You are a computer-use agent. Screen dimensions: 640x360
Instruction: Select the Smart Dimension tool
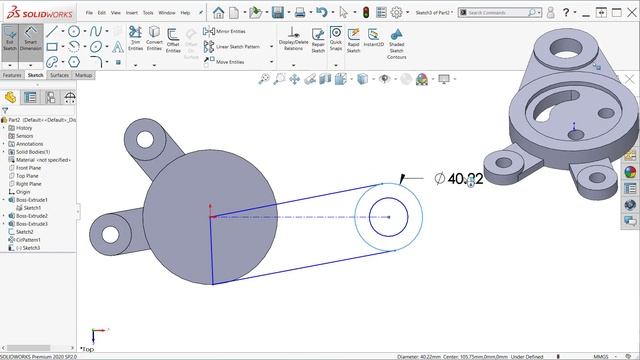click(31, 40)
